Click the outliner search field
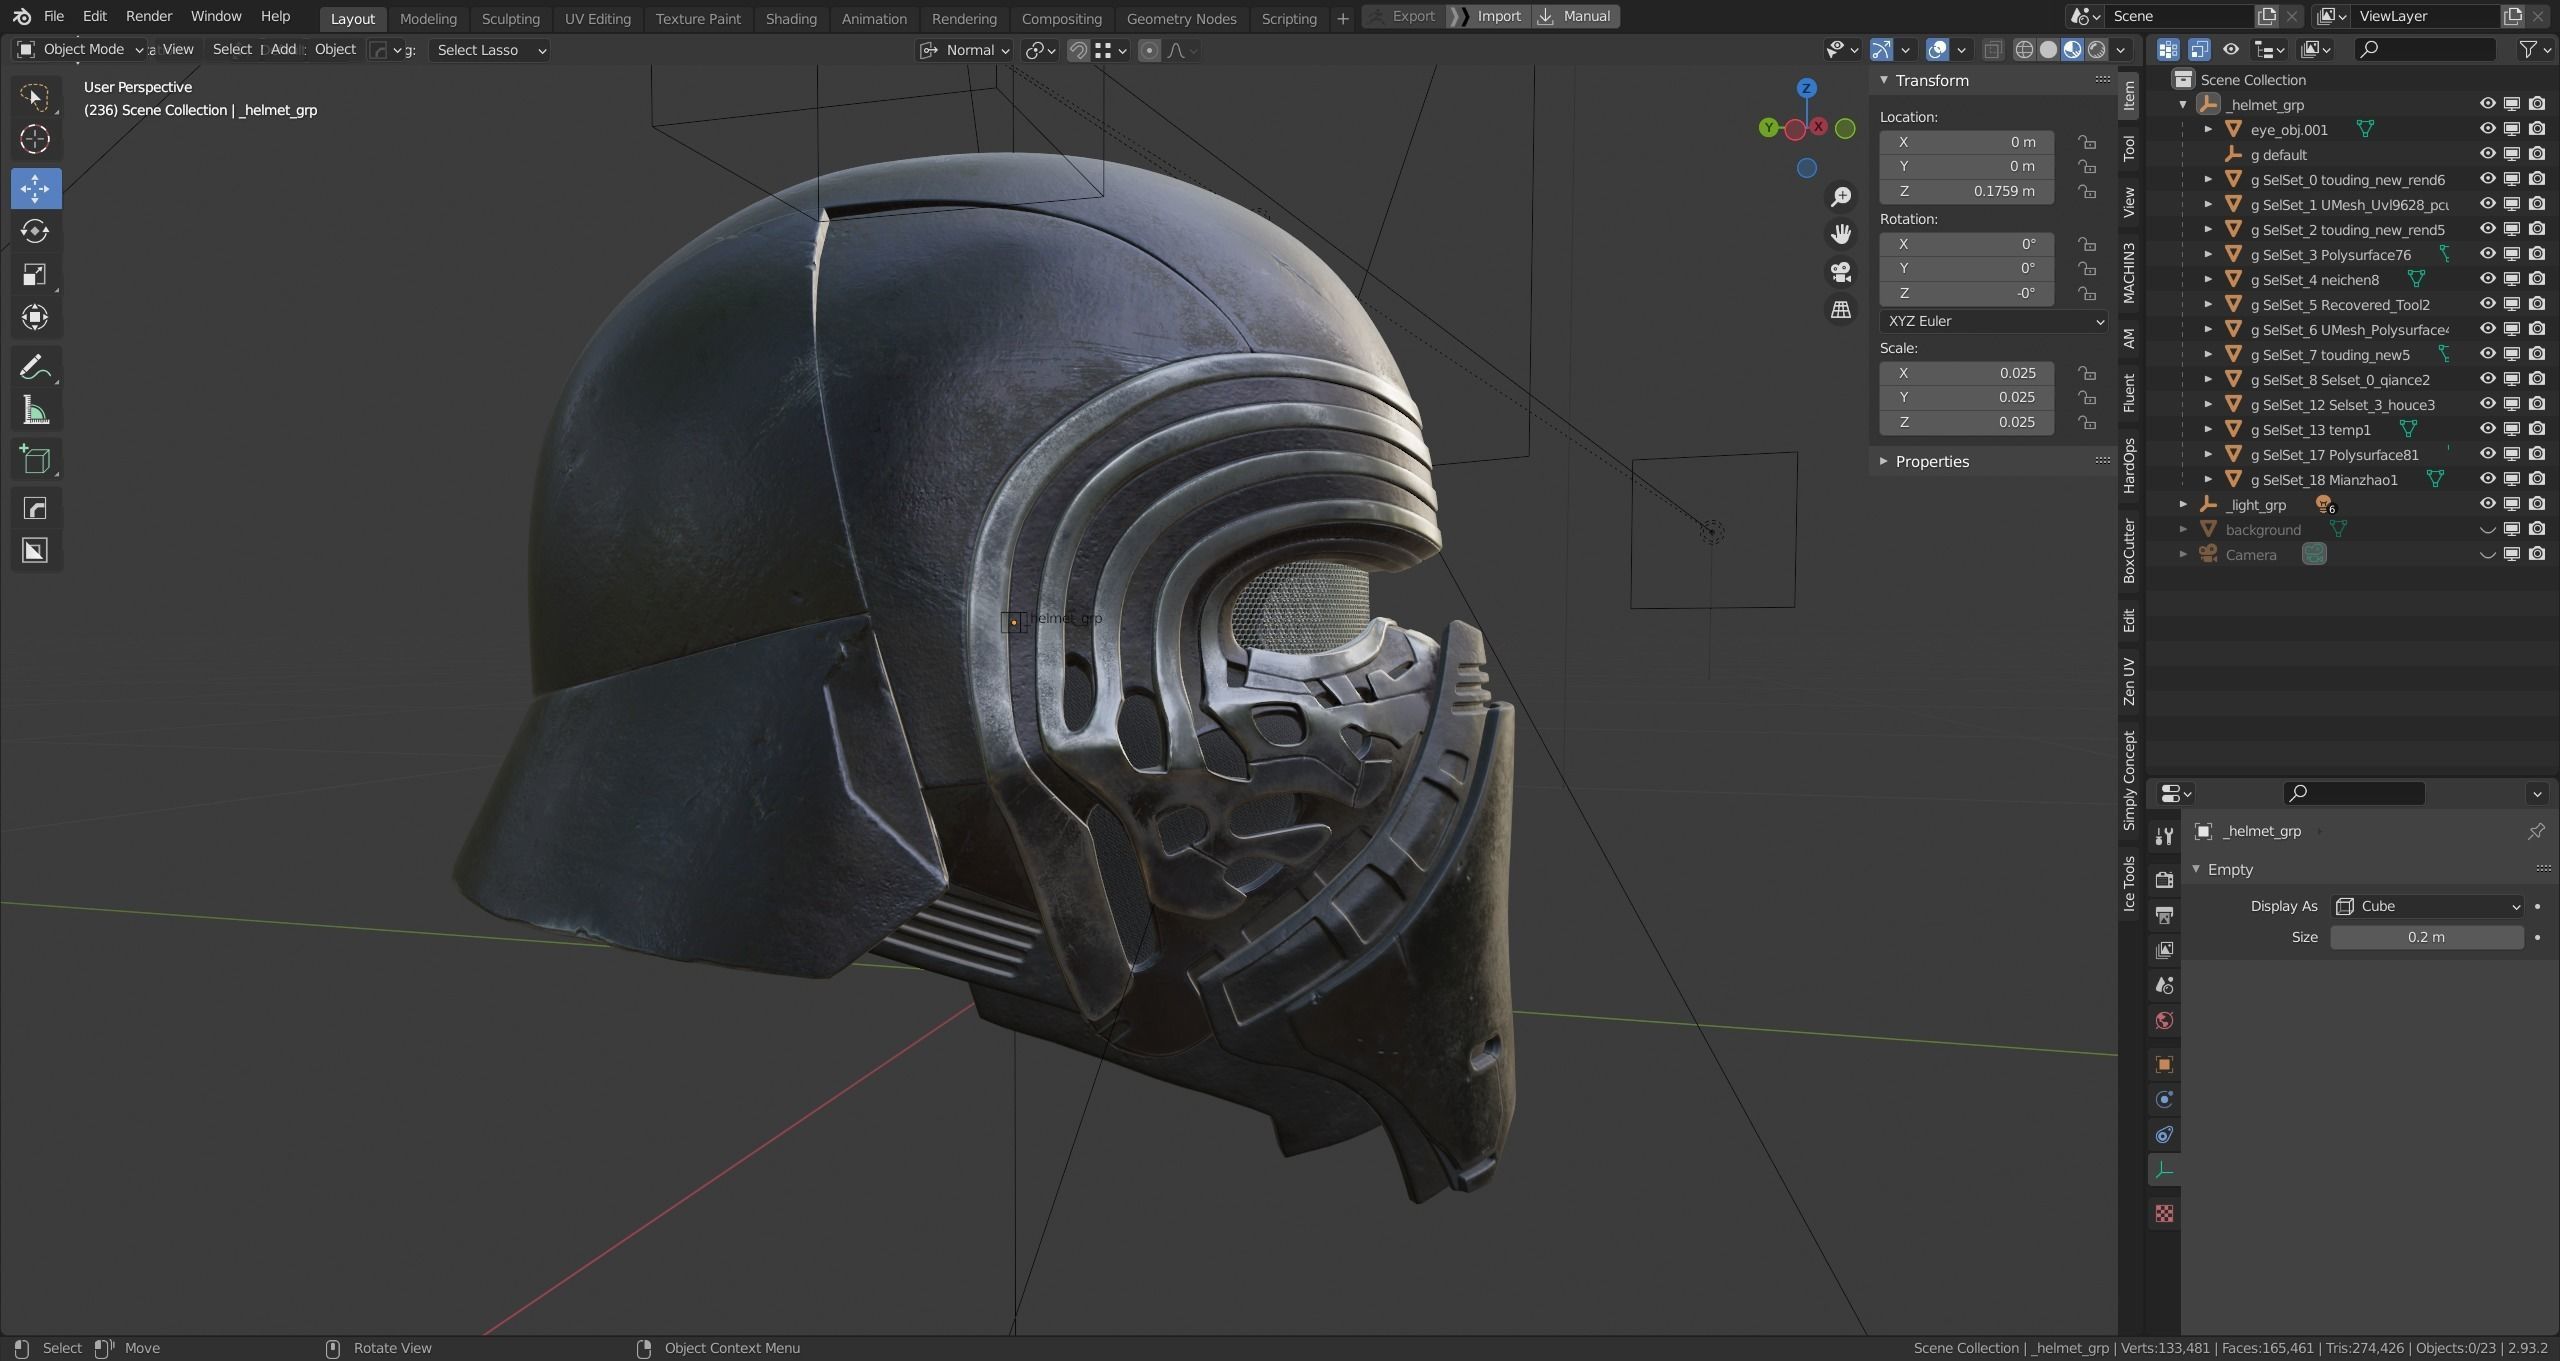Screen dimensions: 2560x1361 click(x=2426, y=49)
